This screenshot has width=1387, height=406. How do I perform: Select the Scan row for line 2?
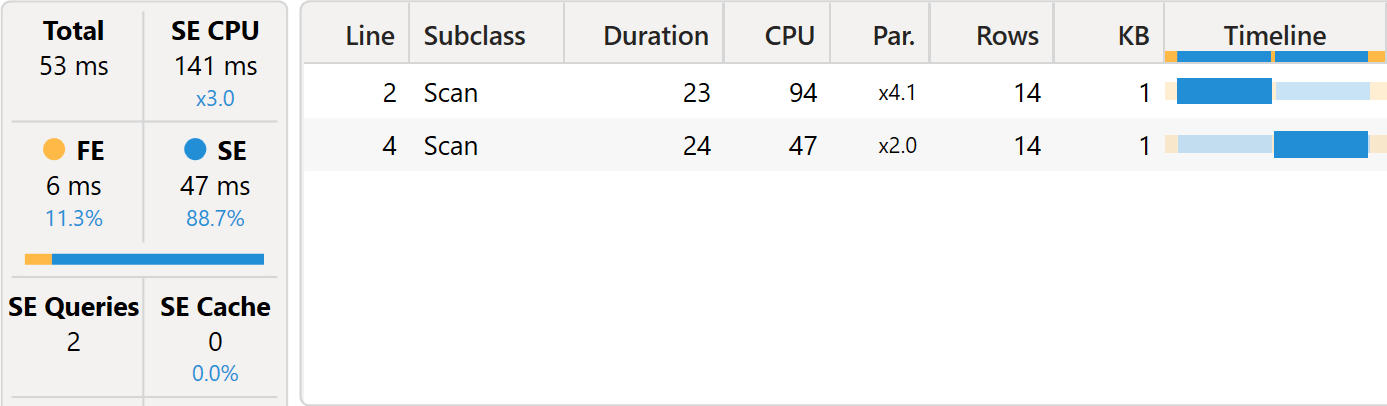(x=845, y=93)
